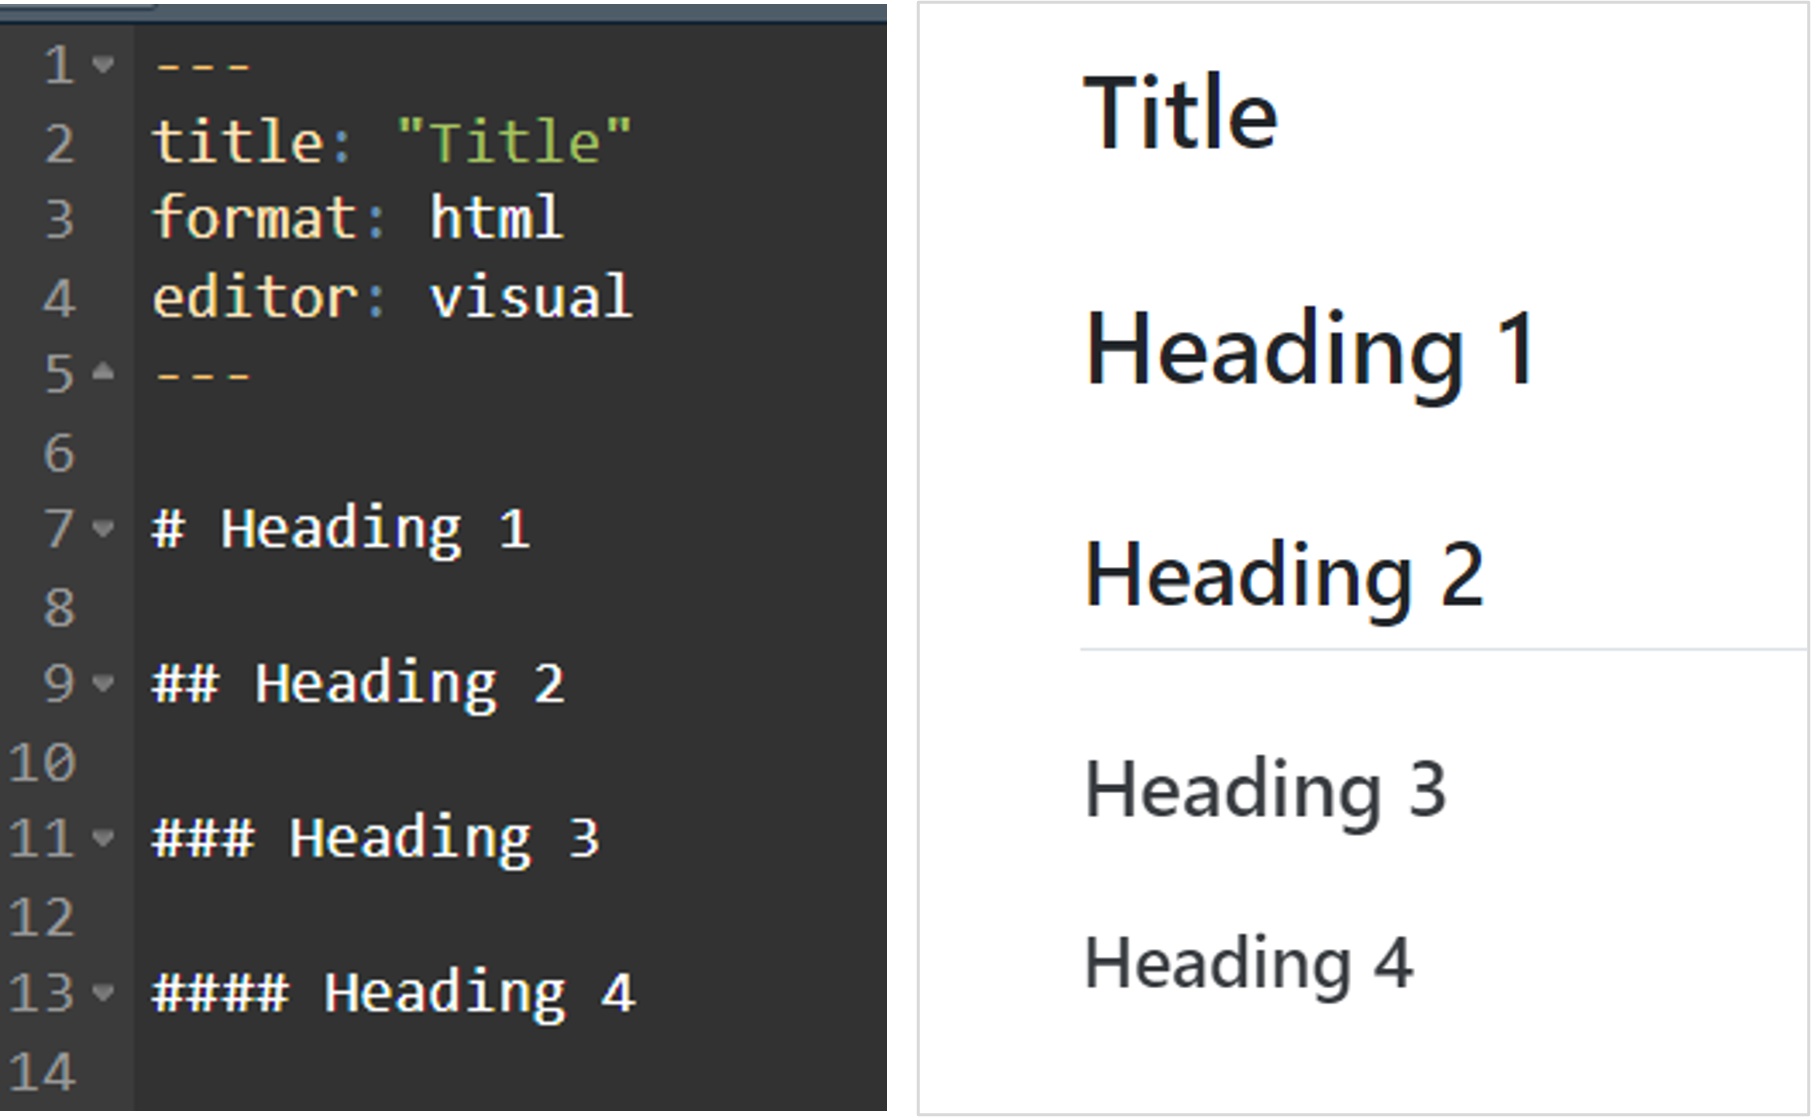
Task: Click rendered Heading 3 in the preview
Action: pyautogui.click(x=1265, y=790)
